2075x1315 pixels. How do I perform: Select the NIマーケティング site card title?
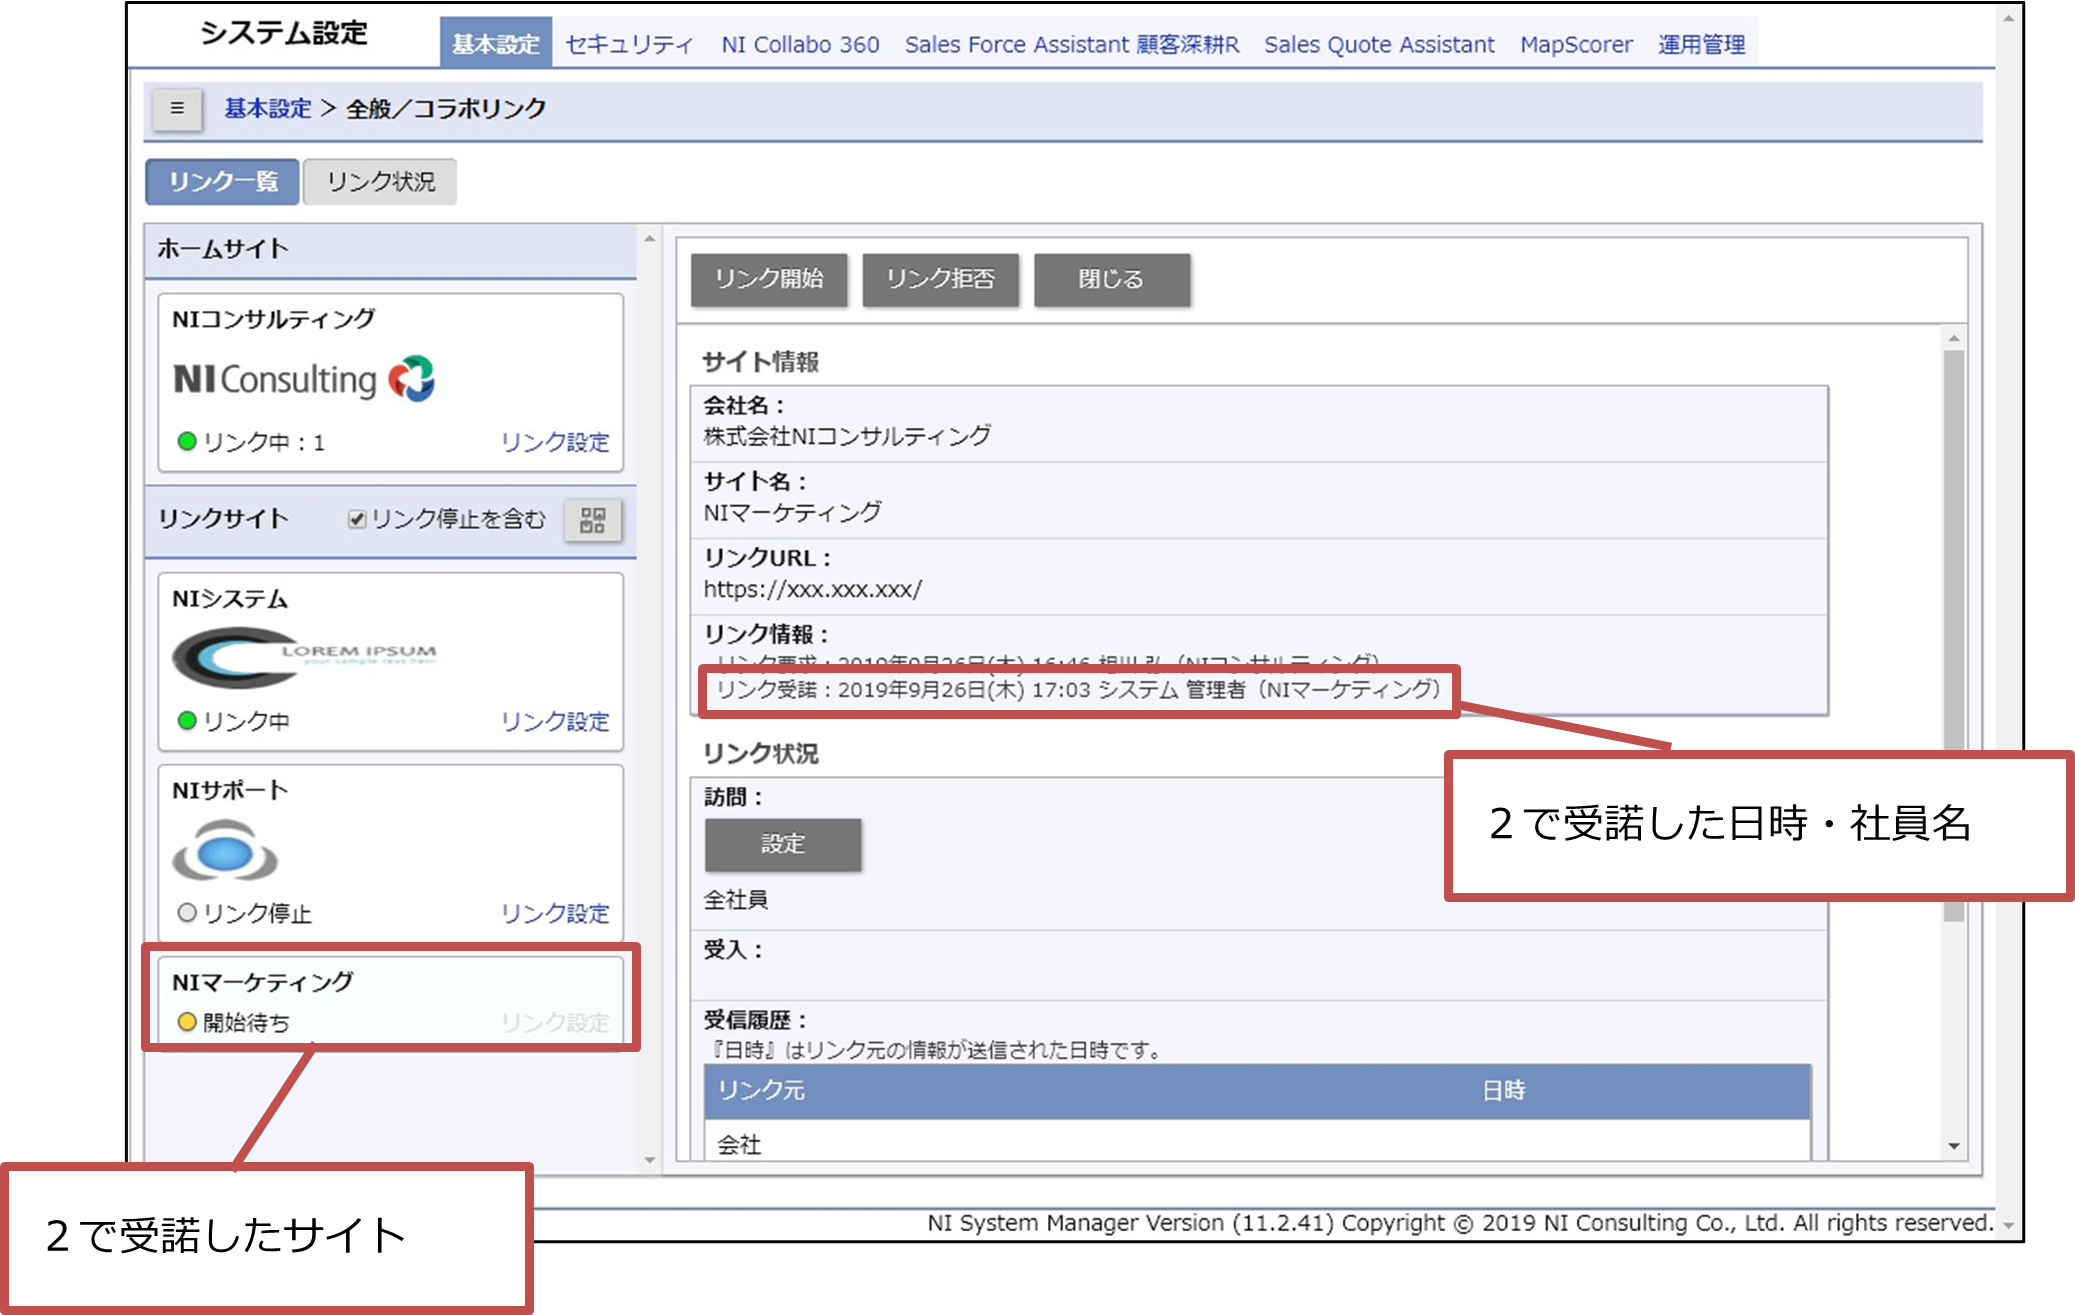(262, 982)
